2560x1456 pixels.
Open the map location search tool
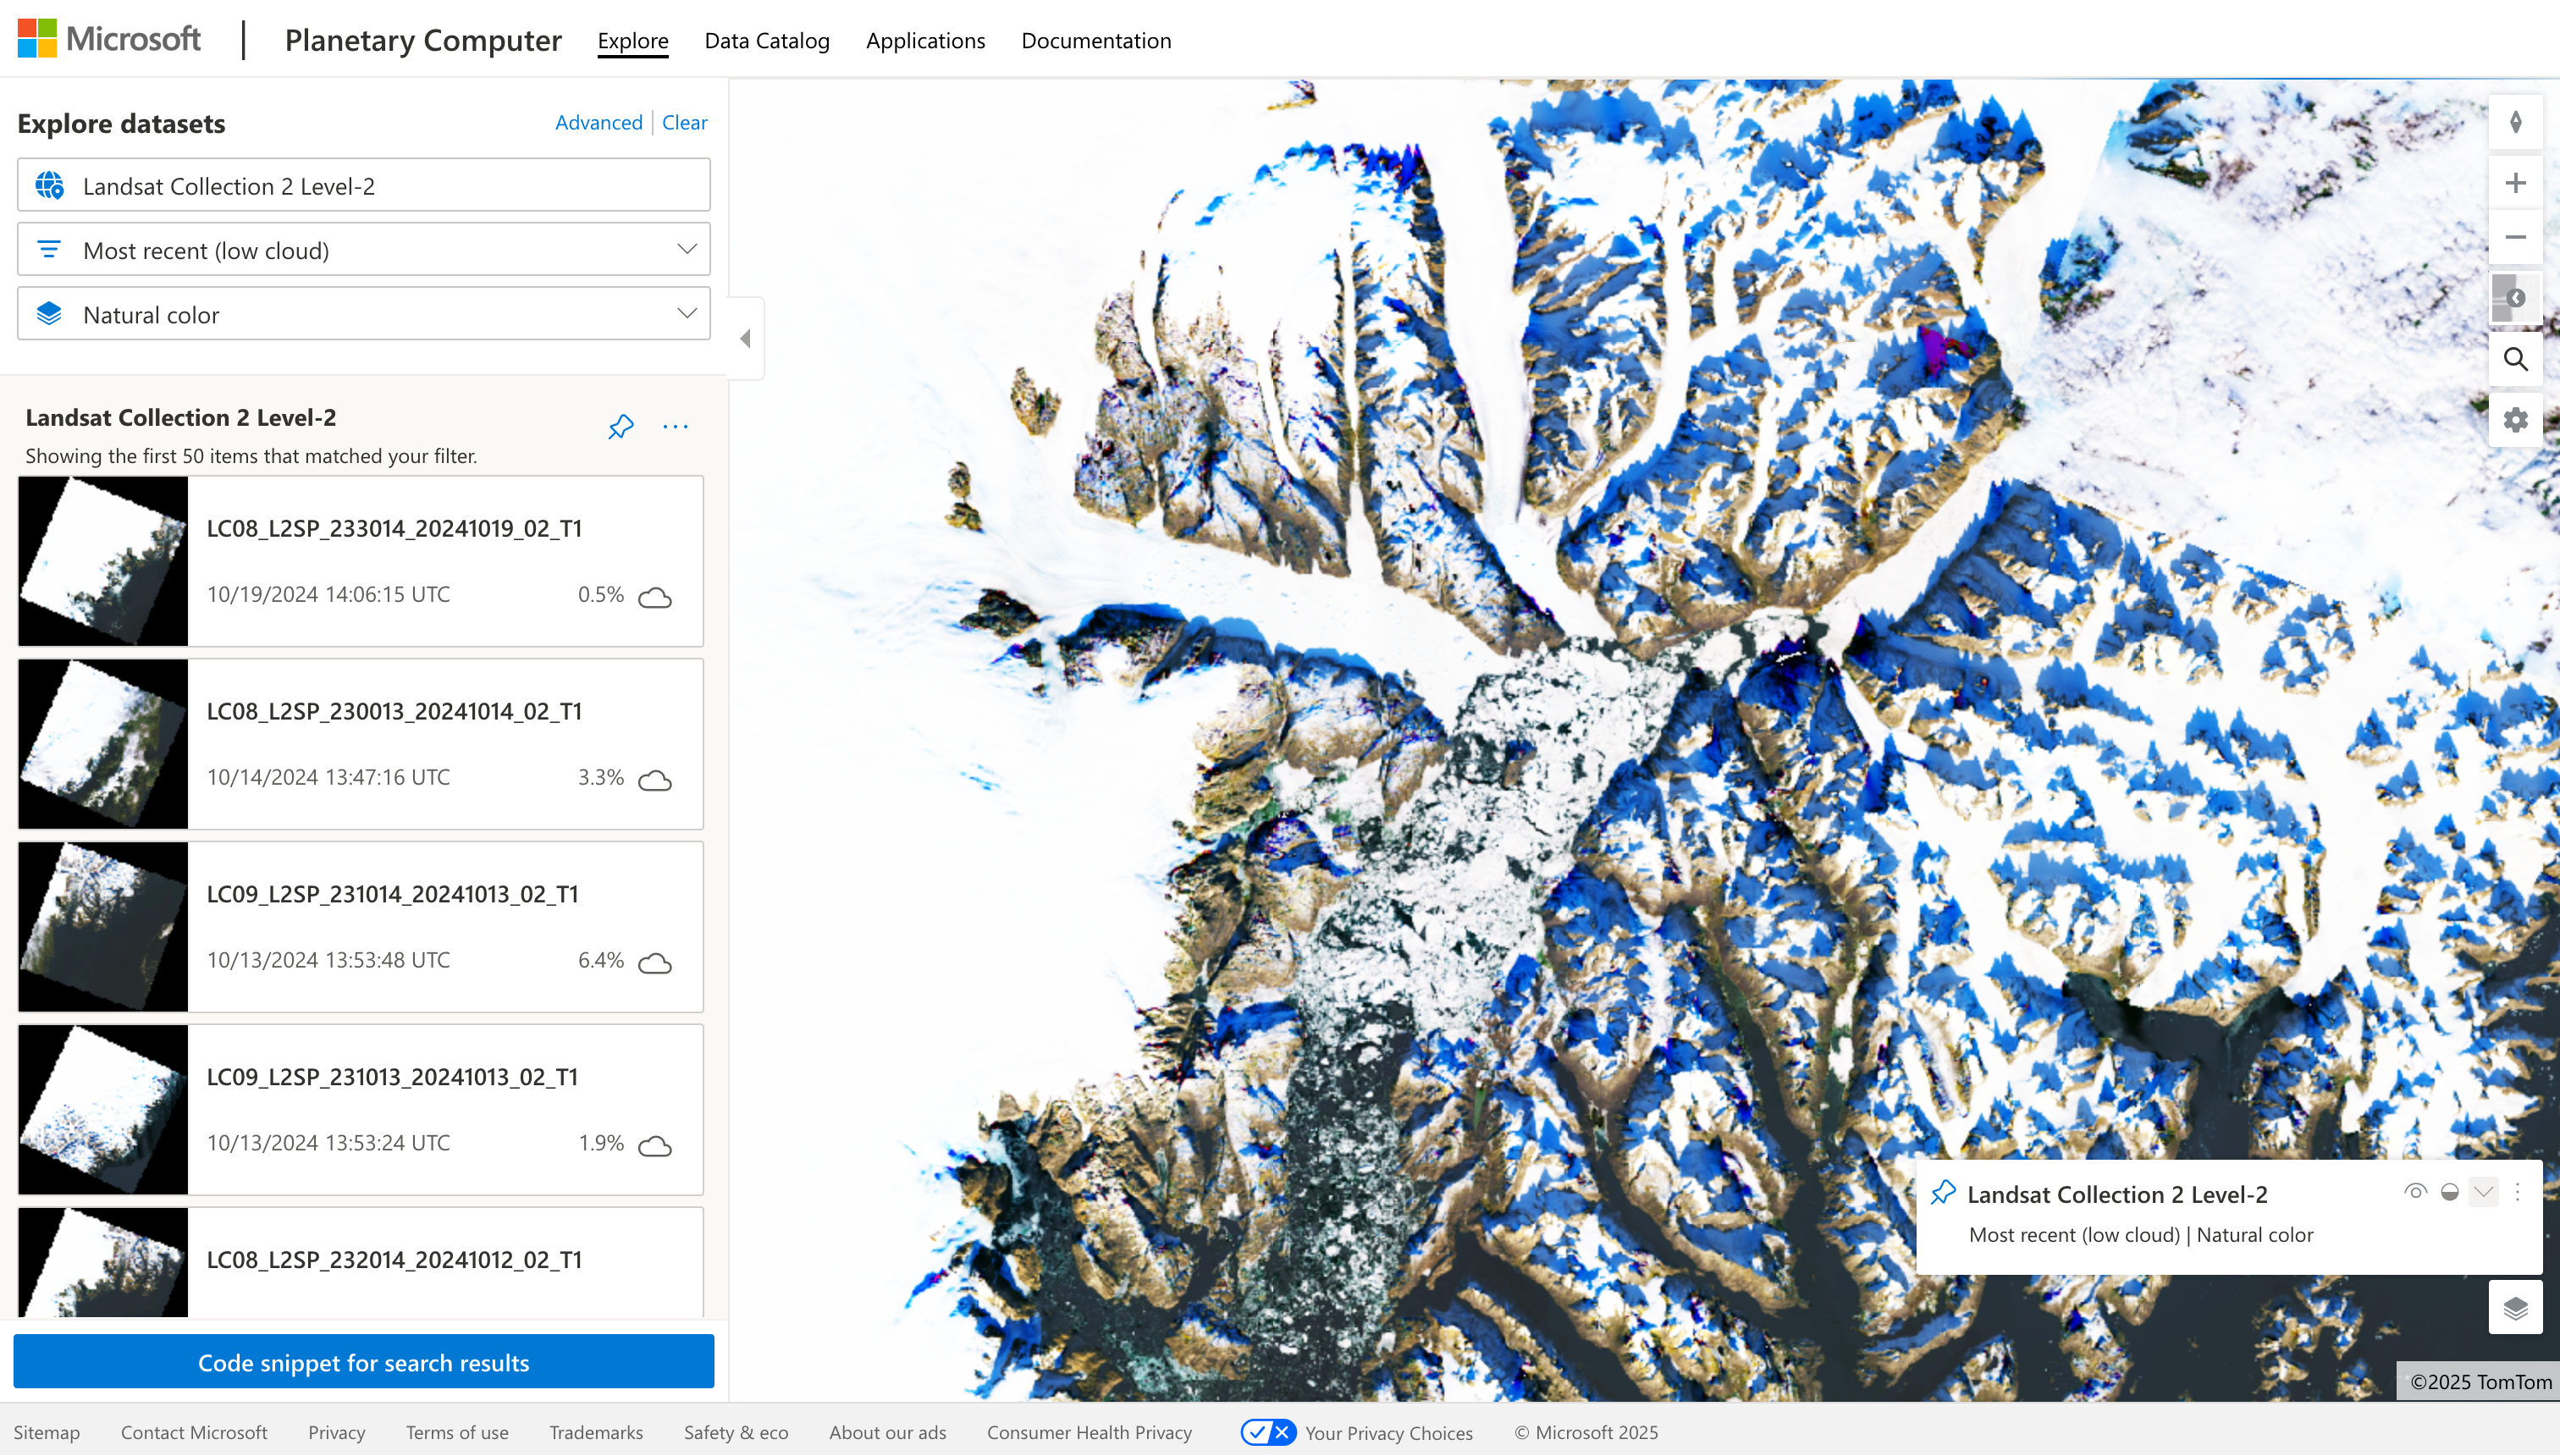tap(2515, 359)
